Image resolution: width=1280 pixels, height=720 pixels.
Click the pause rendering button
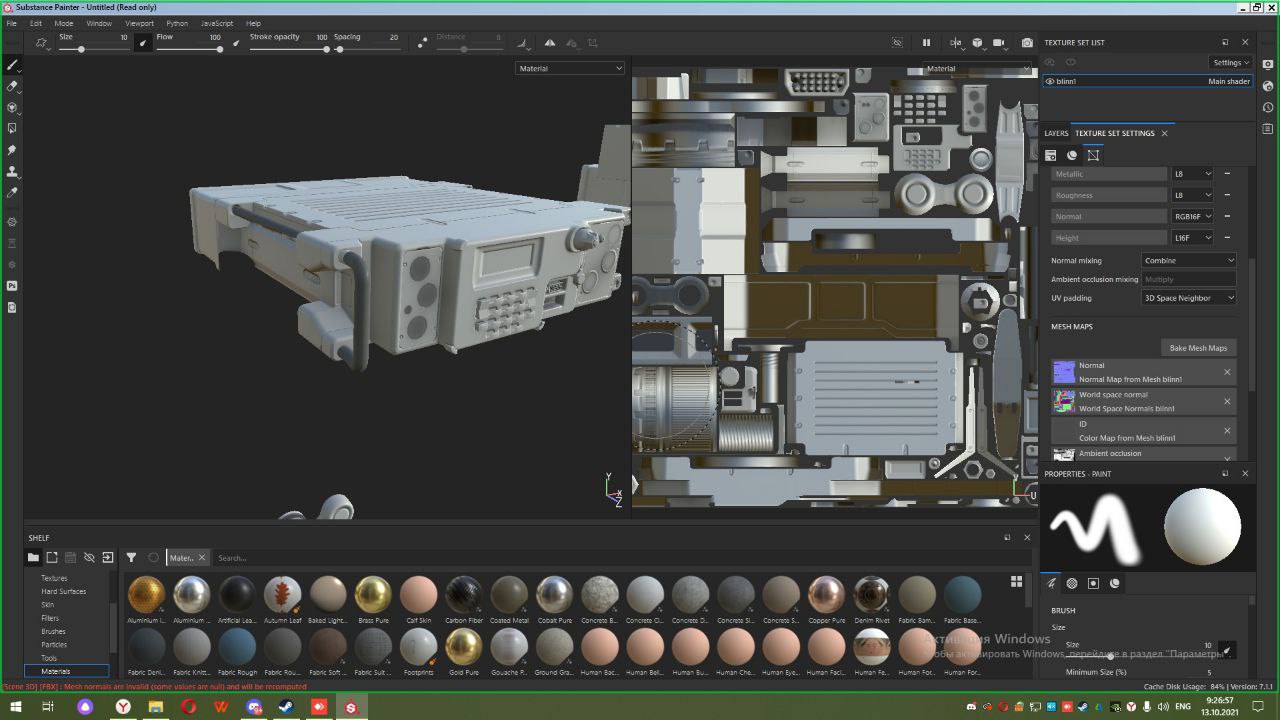point(926,43)
